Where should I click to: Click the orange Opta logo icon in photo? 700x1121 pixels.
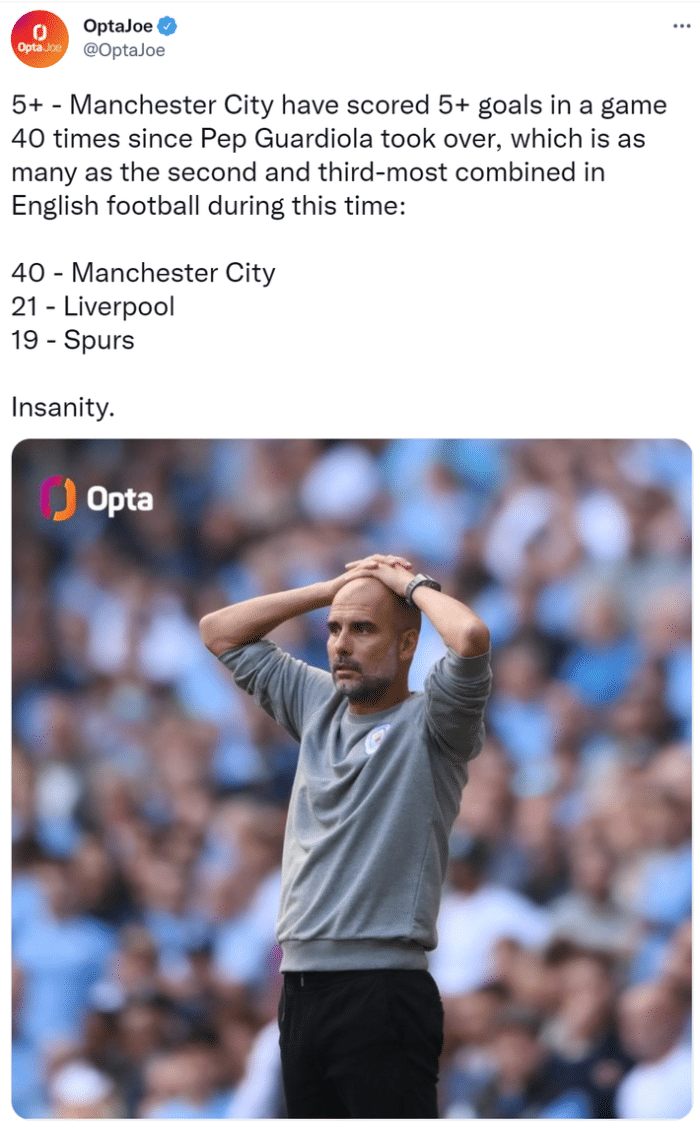click(x=58, y=497)
